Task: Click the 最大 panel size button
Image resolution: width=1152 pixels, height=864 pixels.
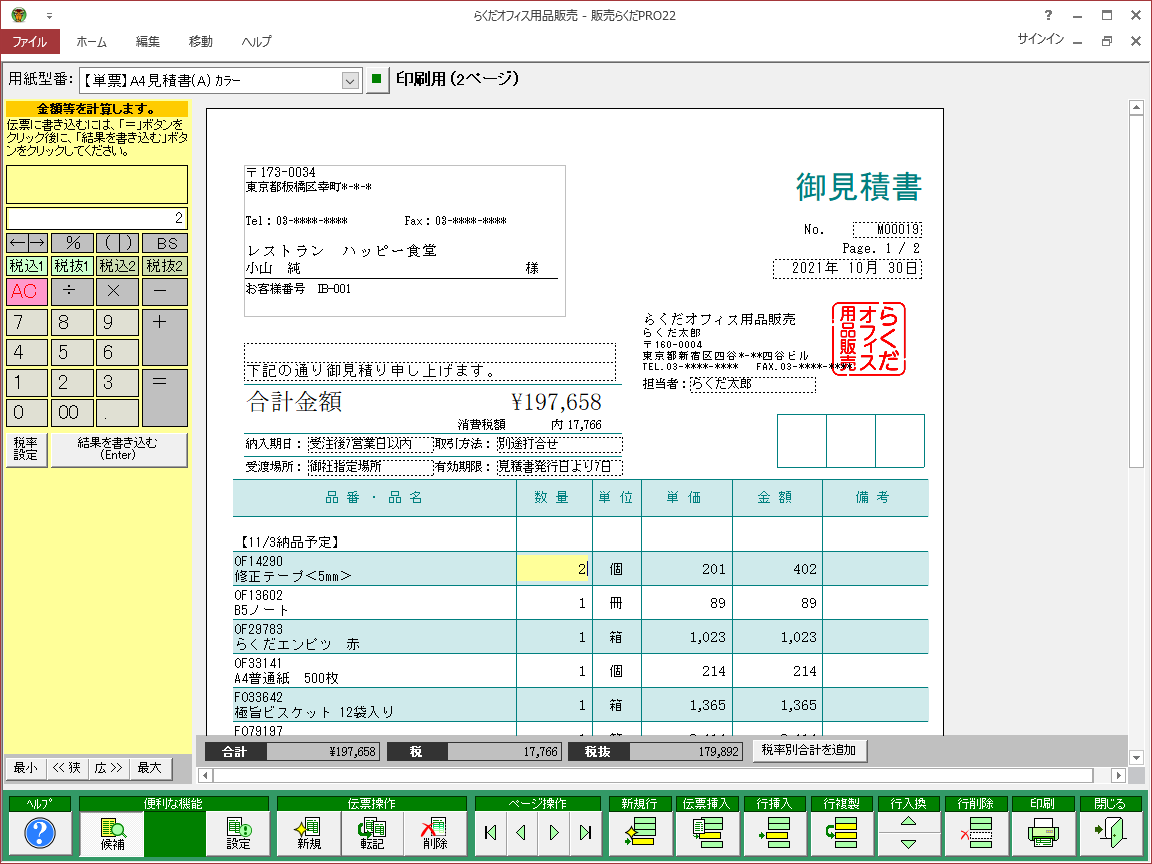Action: pyautogui.click(x=149, y=768)
